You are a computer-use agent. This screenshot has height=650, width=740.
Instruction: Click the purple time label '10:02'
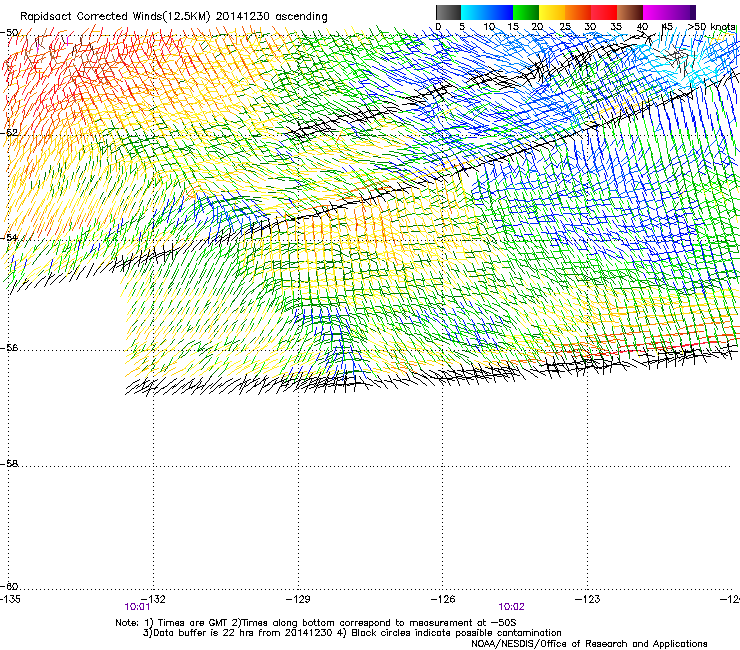point(511,607)
